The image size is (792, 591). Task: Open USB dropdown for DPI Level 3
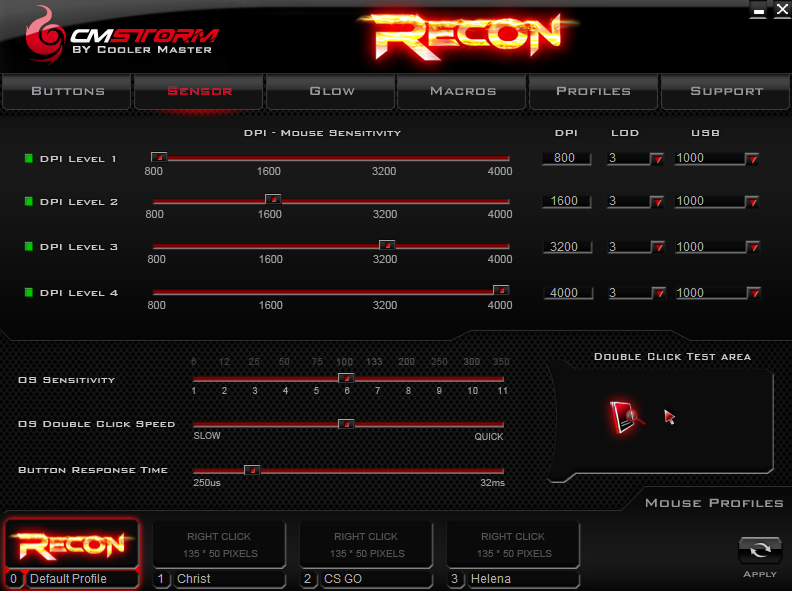click(752, 247)
